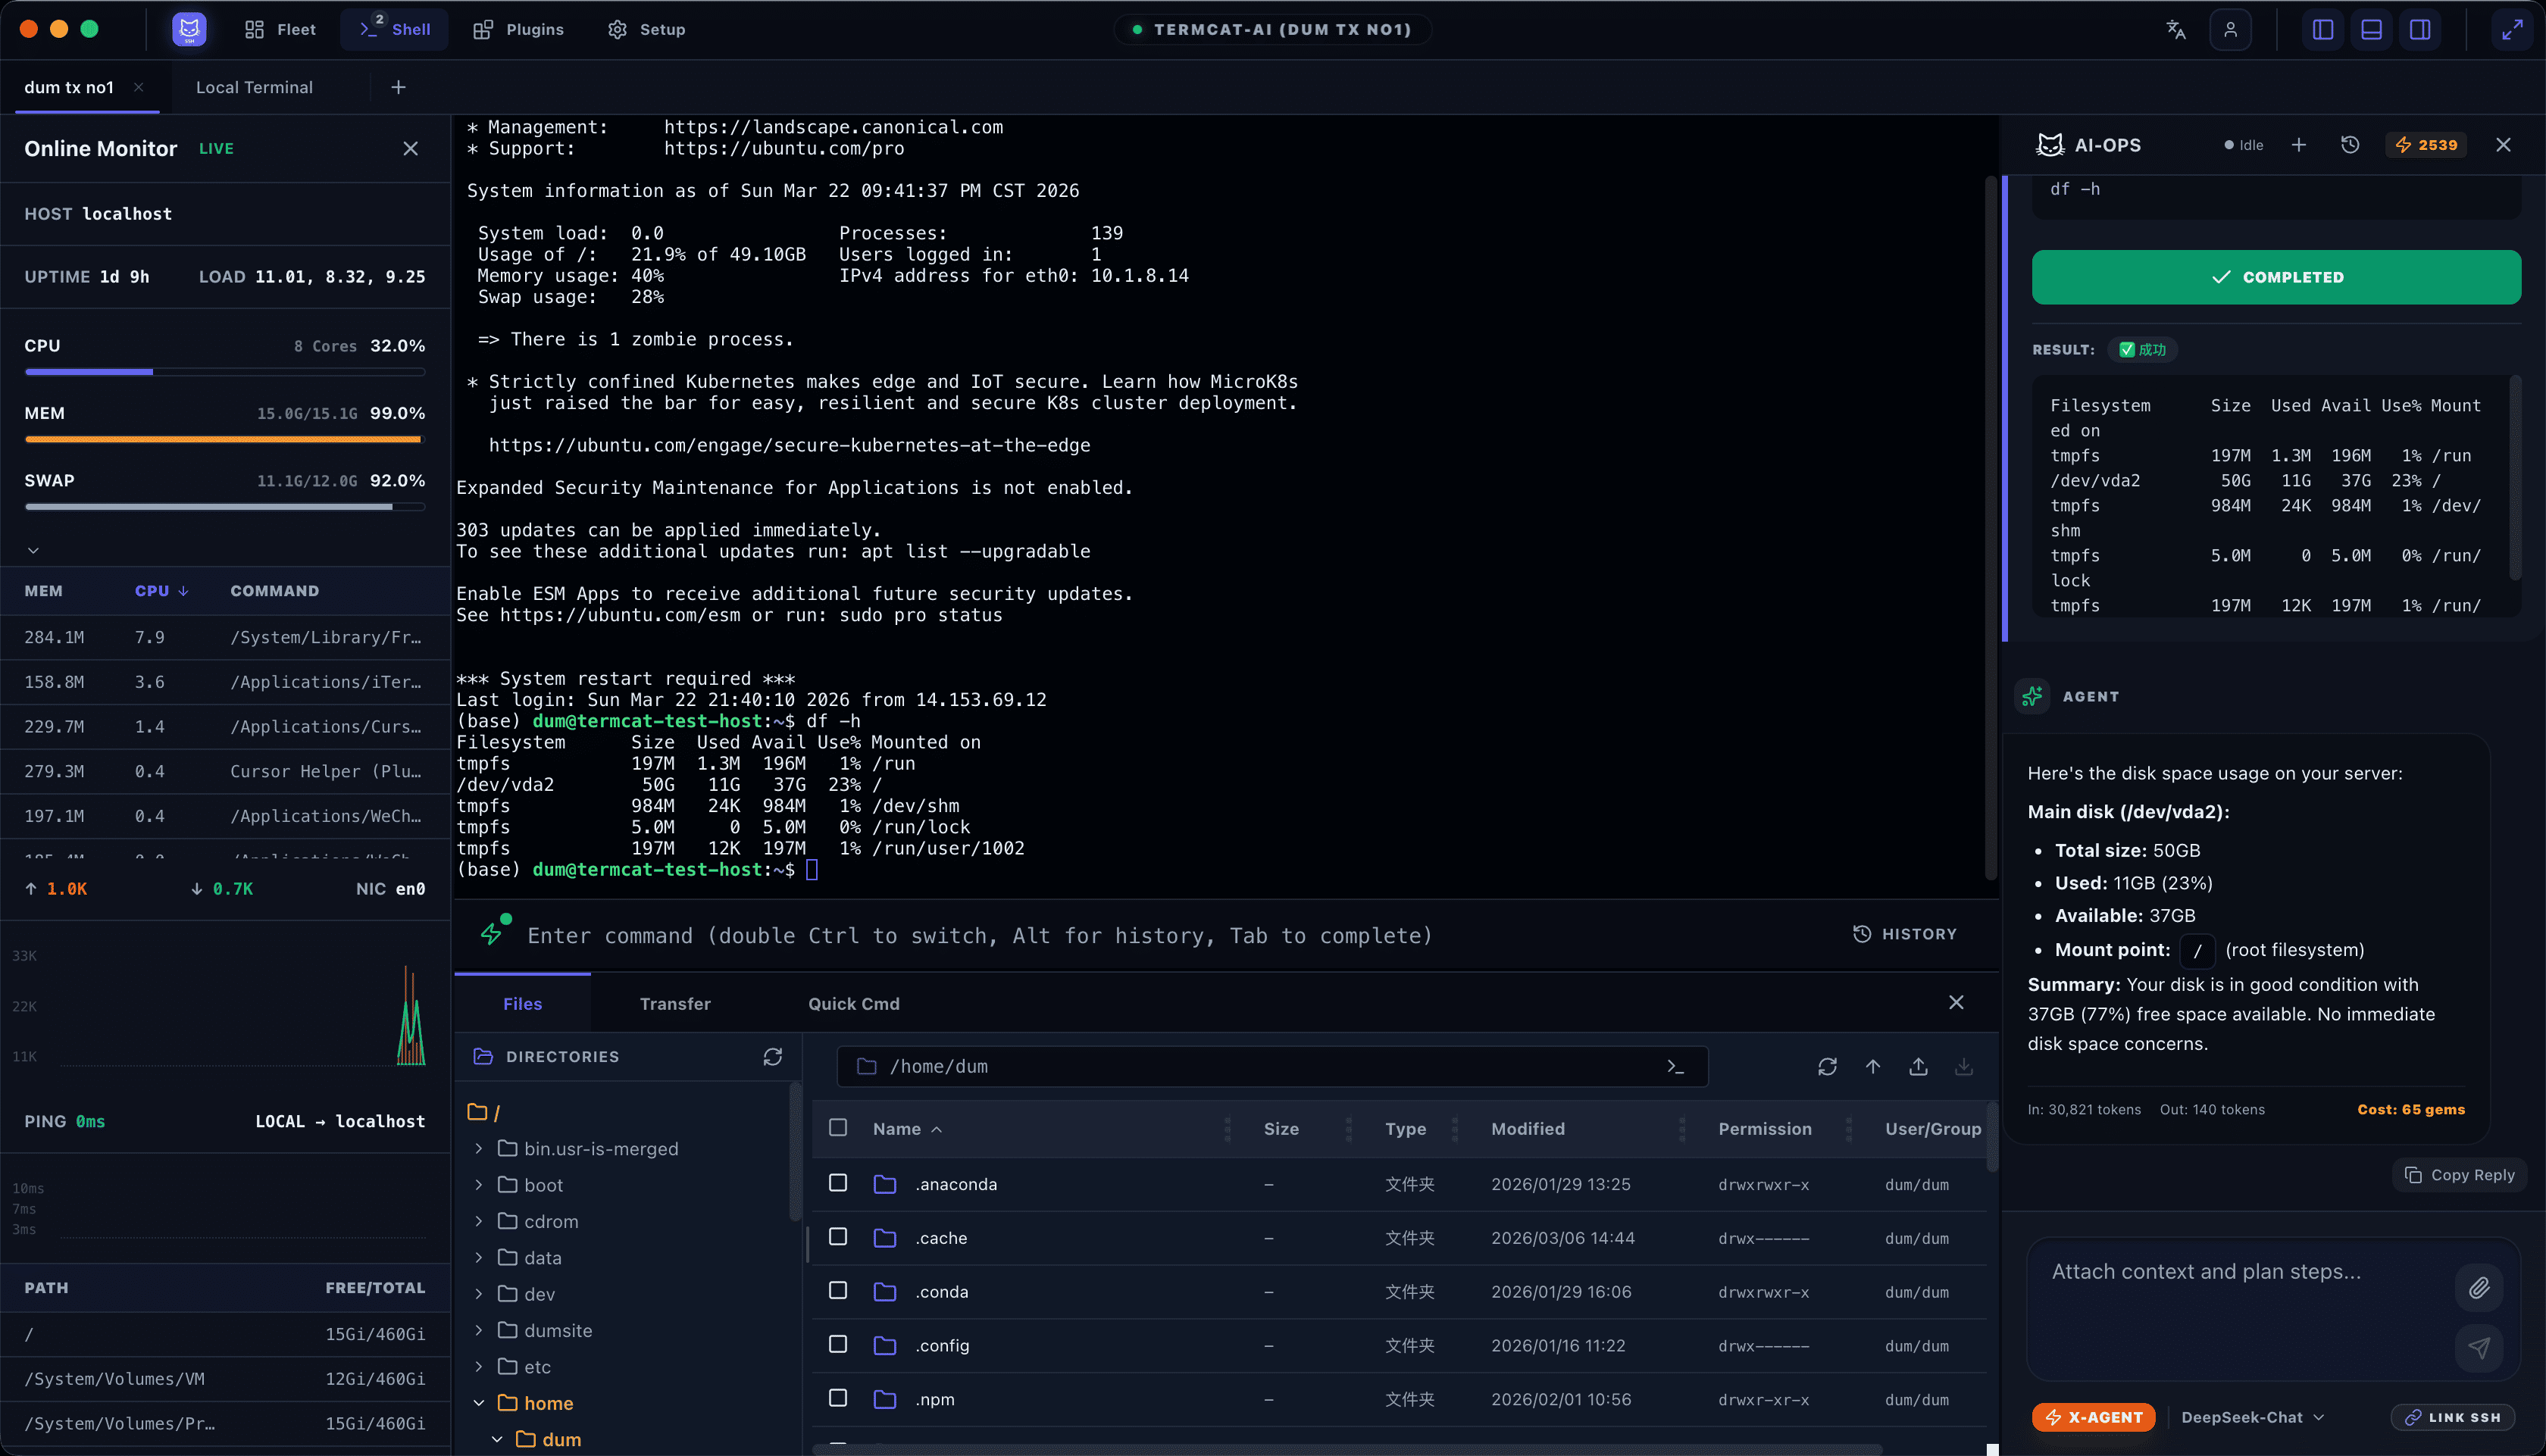Open the user account icon
This screenshot has width=2546, height=1456.
(2230, 30)
